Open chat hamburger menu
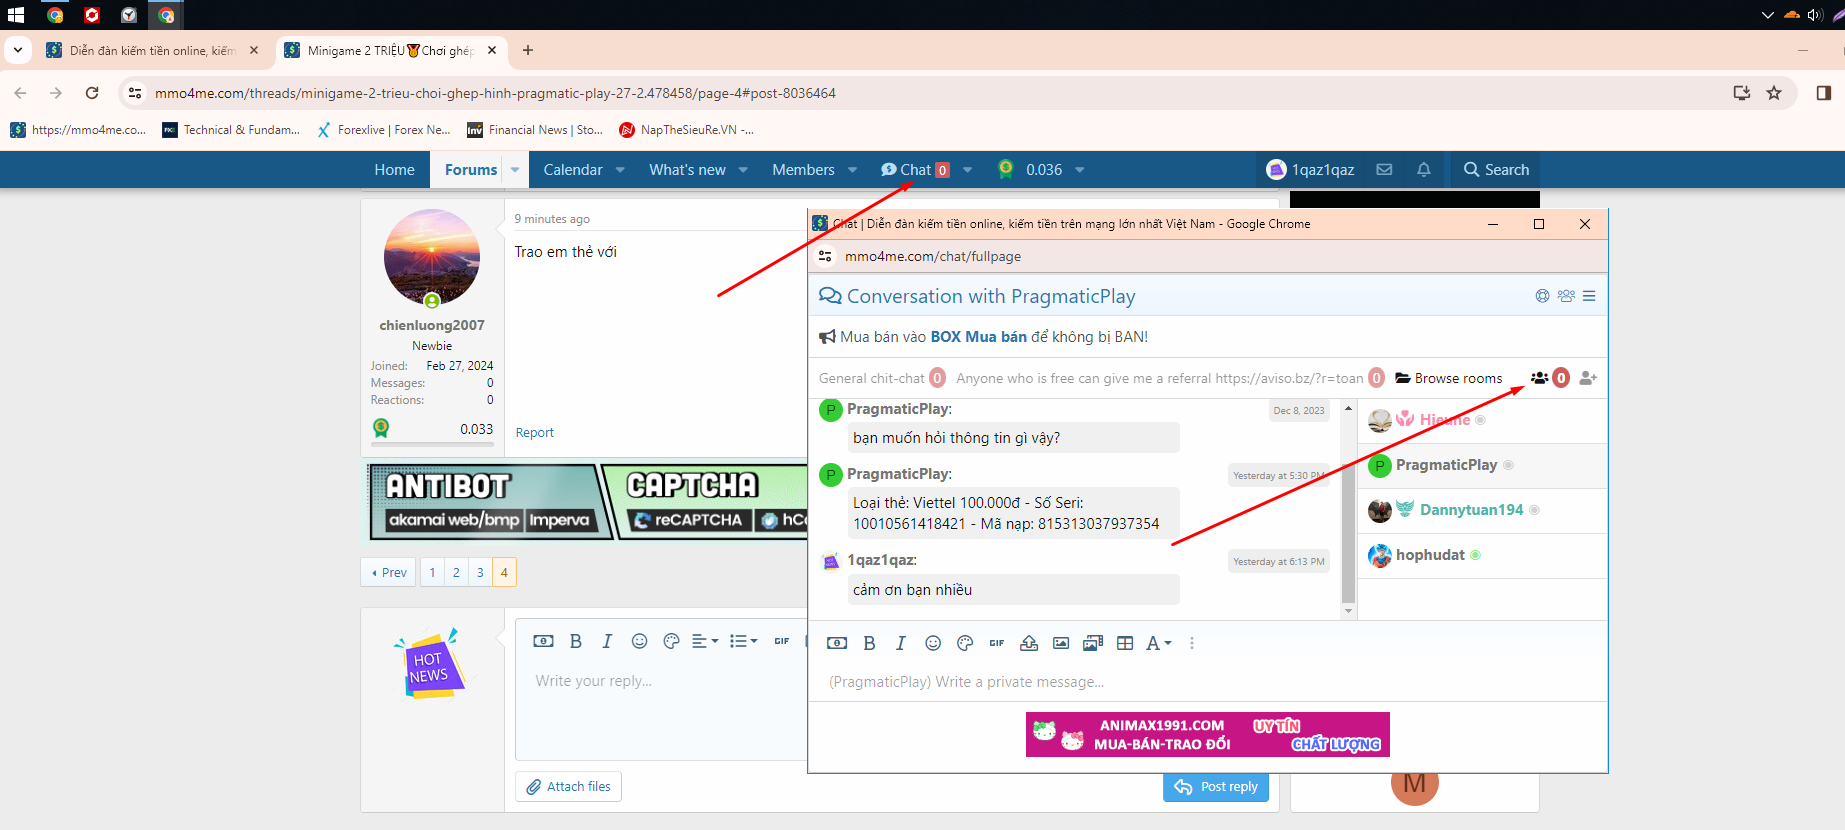Image resolution: width=1845 pixels, height=830 pixels. tap(1589, 296)
